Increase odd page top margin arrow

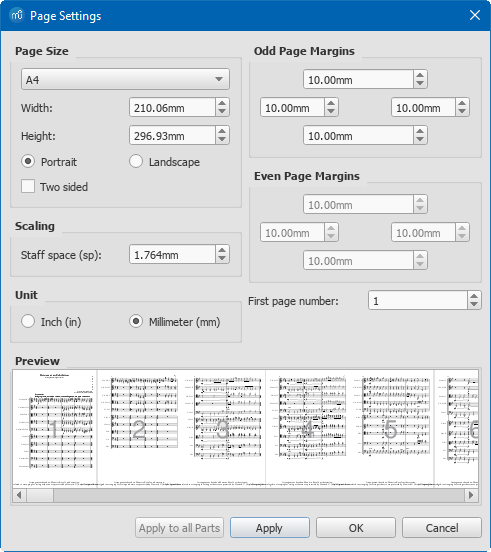pos(420,75)
